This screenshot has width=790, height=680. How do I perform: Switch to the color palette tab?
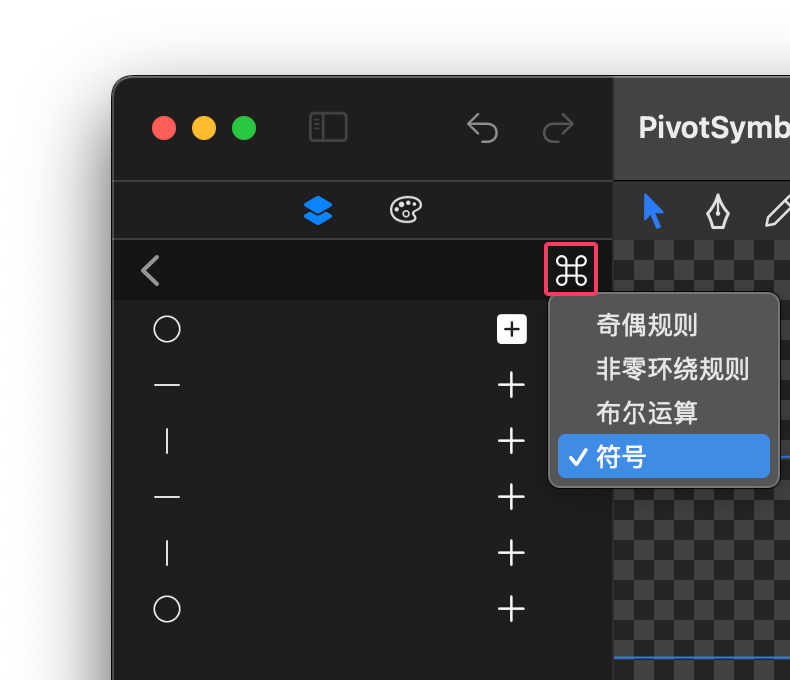pyautogui.click(x=406, y=210)
